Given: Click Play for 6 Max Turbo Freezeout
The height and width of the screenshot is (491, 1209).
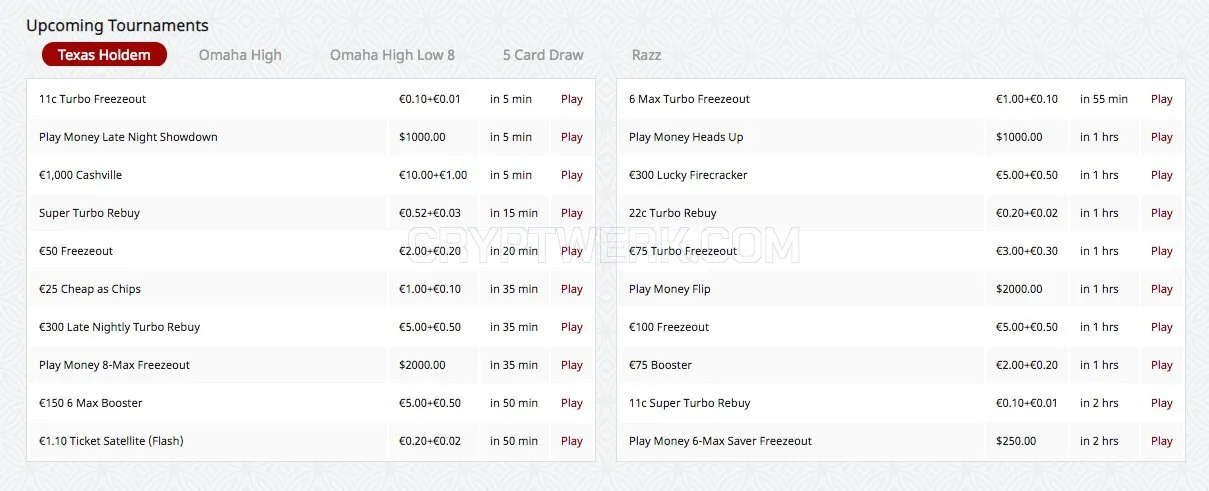Looking at the screenshot, I should 1162,99.
